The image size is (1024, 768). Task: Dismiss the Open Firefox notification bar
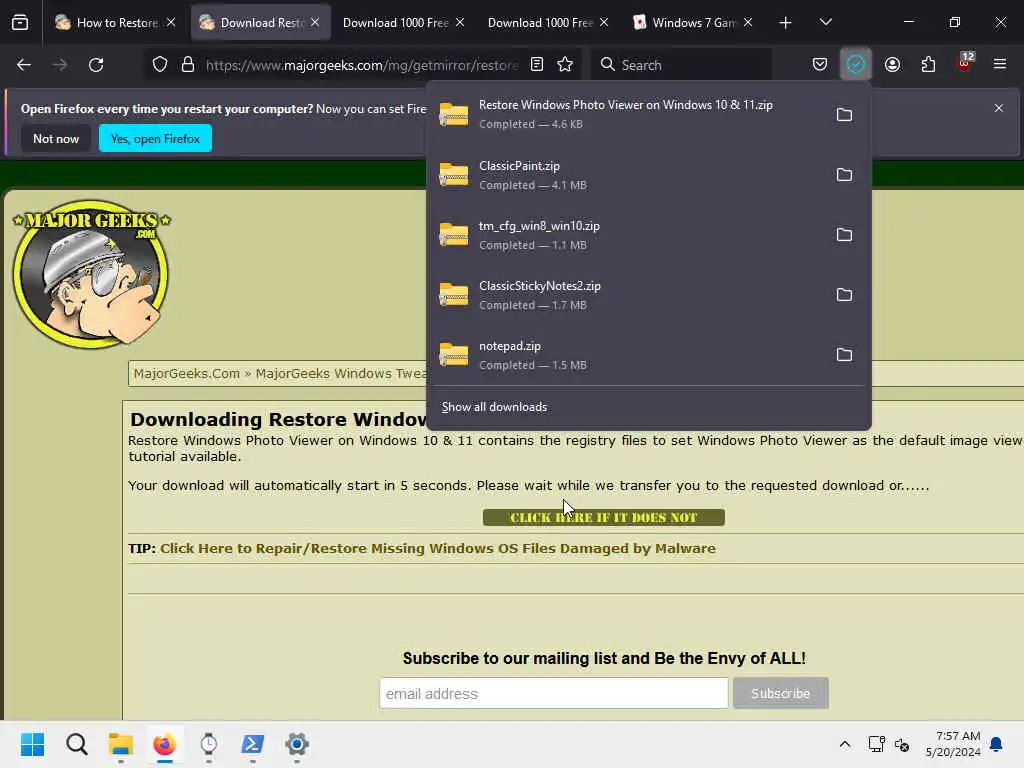(999, 108)
